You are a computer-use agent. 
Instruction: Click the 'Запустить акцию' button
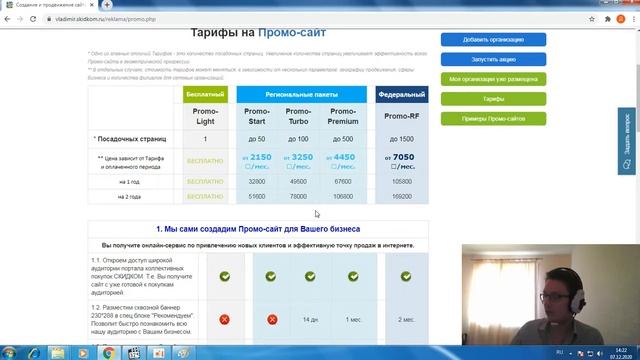(493, 59)
